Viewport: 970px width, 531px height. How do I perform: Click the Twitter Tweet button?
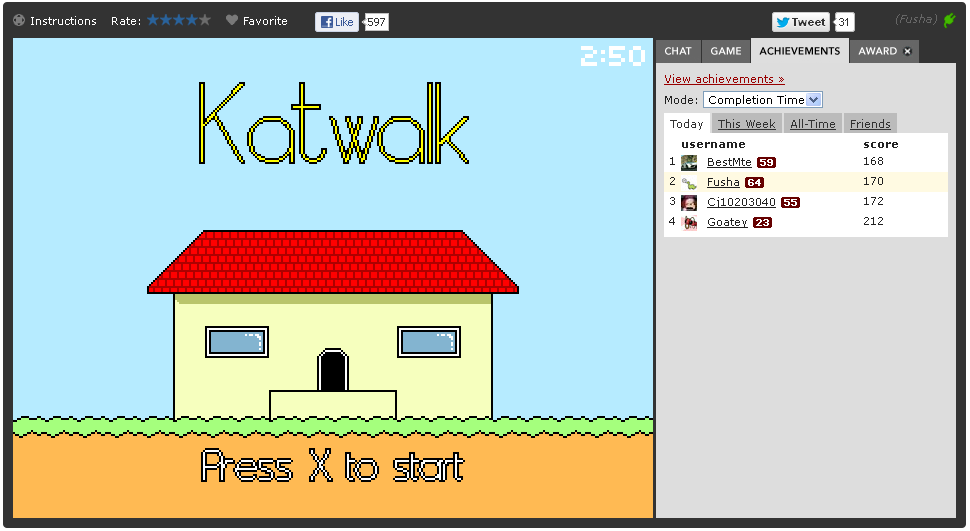pyautogui.click(x=801, y=22)
